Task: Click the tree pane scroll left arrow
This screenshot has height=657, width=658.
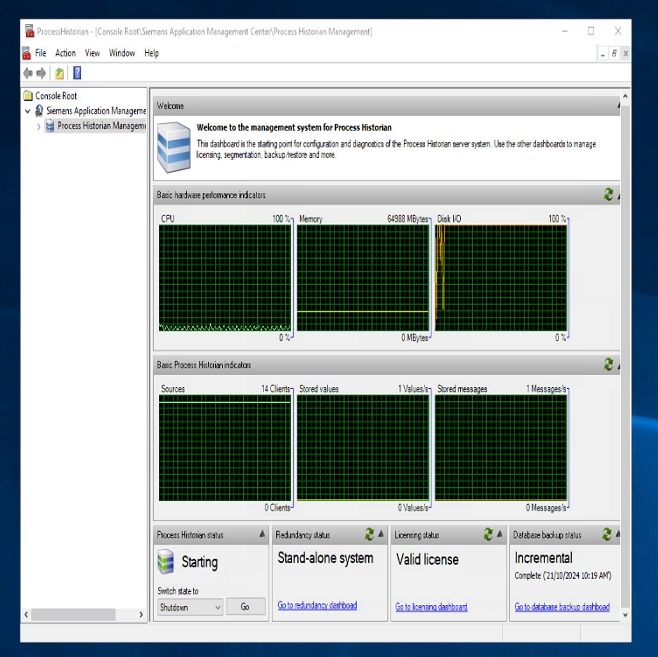Action: tap(26, 615)
